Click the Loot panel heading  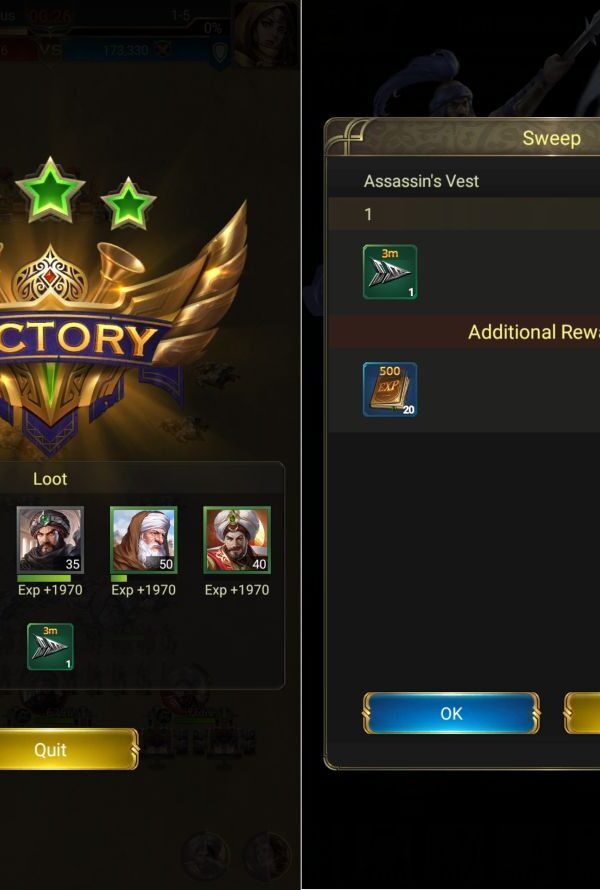point(50,478)
